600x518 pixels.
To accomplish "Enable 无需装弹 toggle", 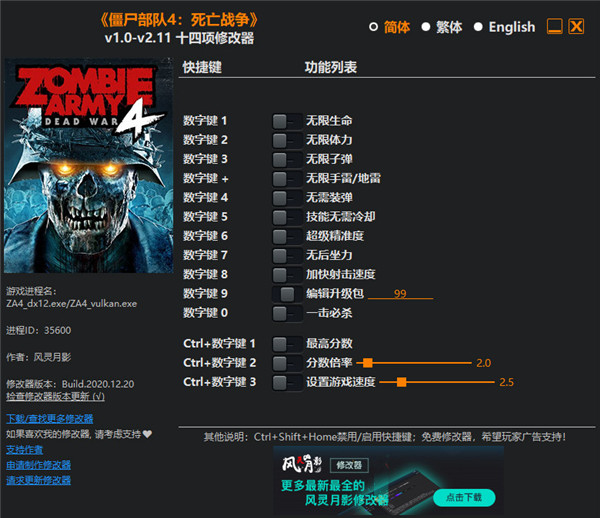I will [287, 198].
